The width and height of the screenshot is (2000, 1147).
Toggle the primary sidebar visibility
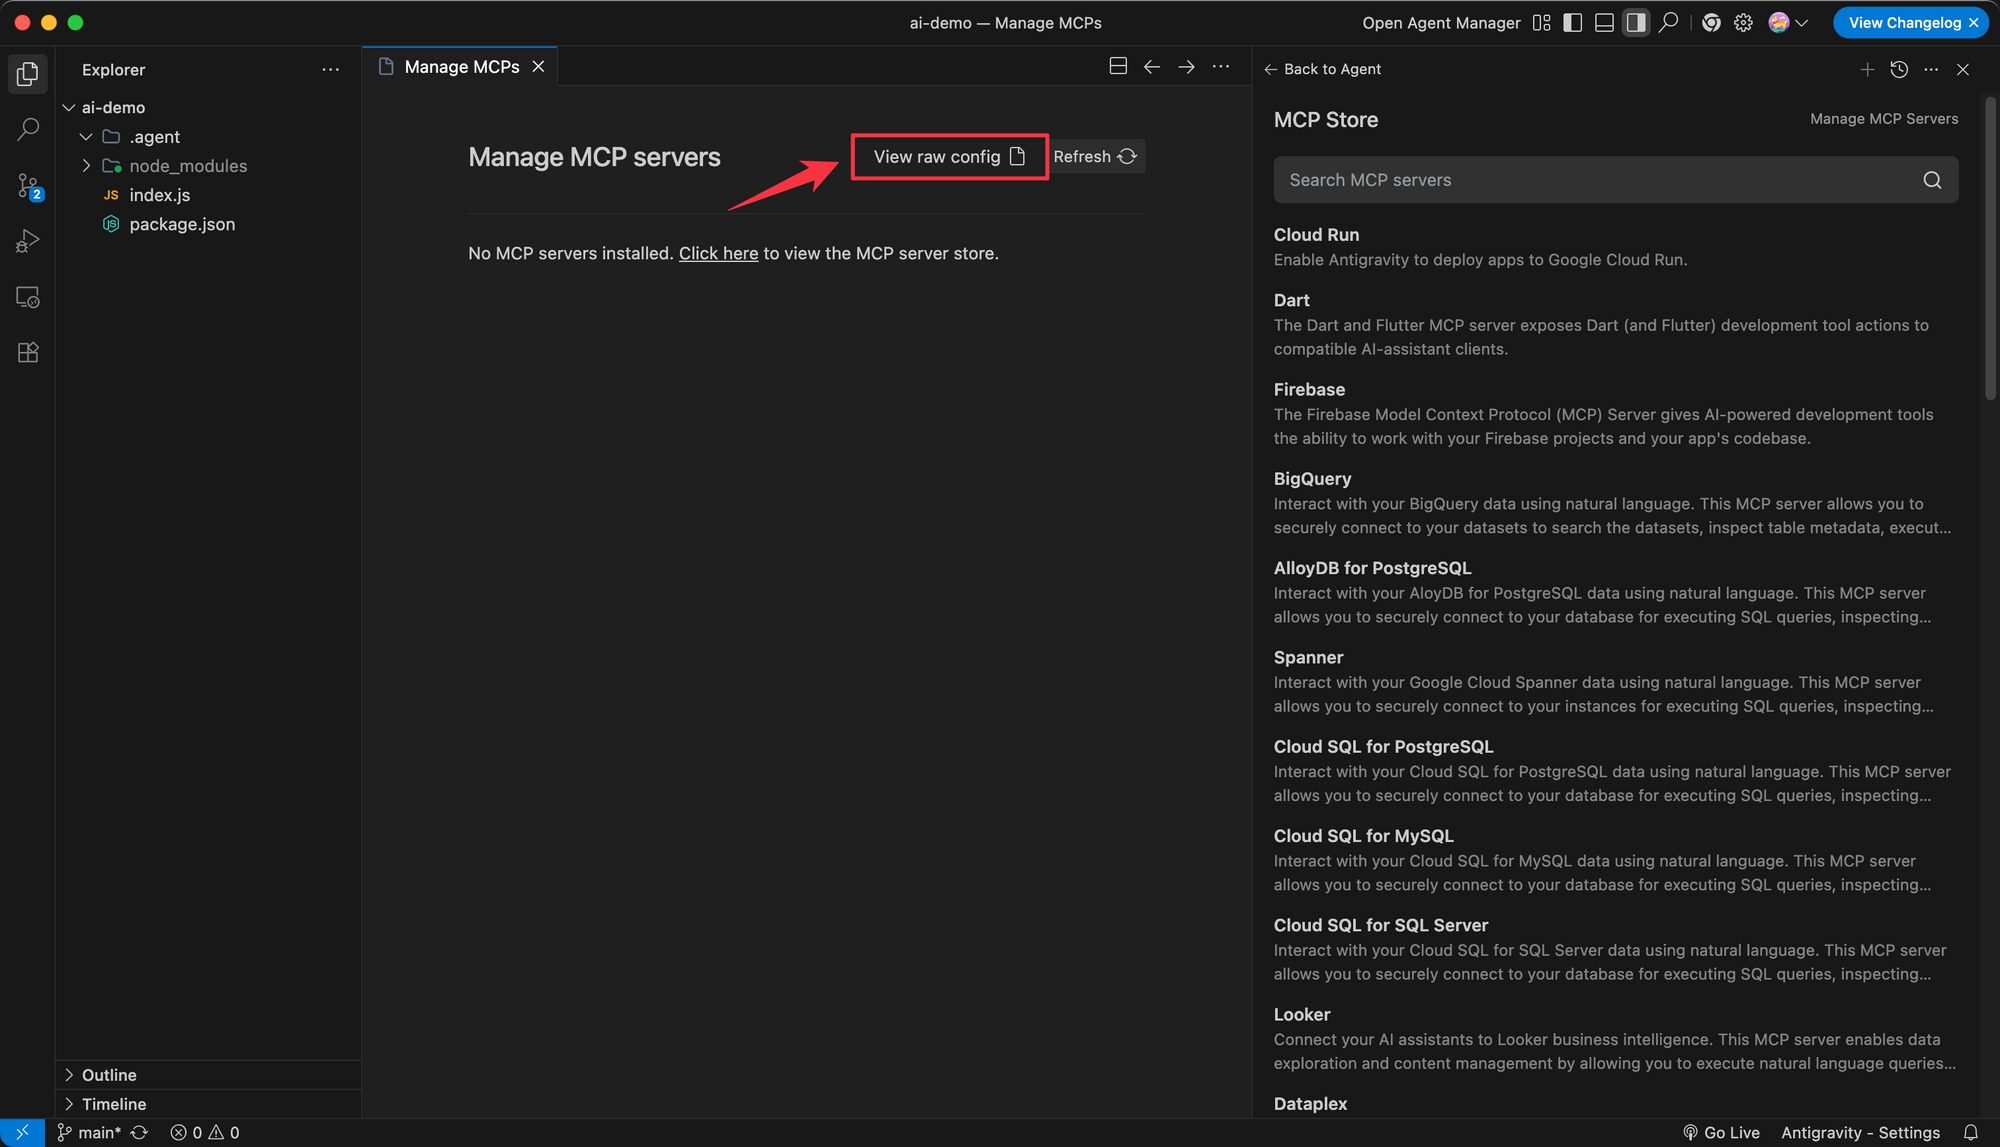(x=1573, y=22)
